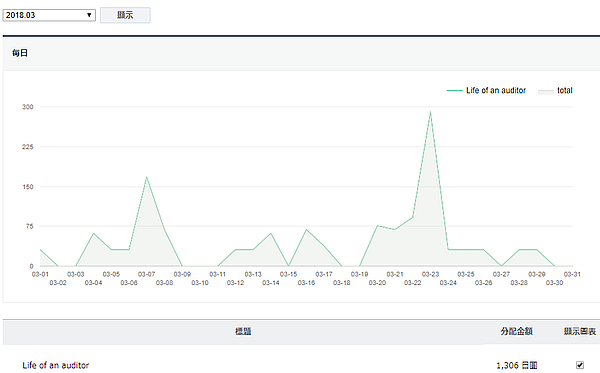Image resolution: width=600 pixels, height=373 pixels.
Task: Toggle the Life of an auditor row checkbox
Action: [580, 365]
